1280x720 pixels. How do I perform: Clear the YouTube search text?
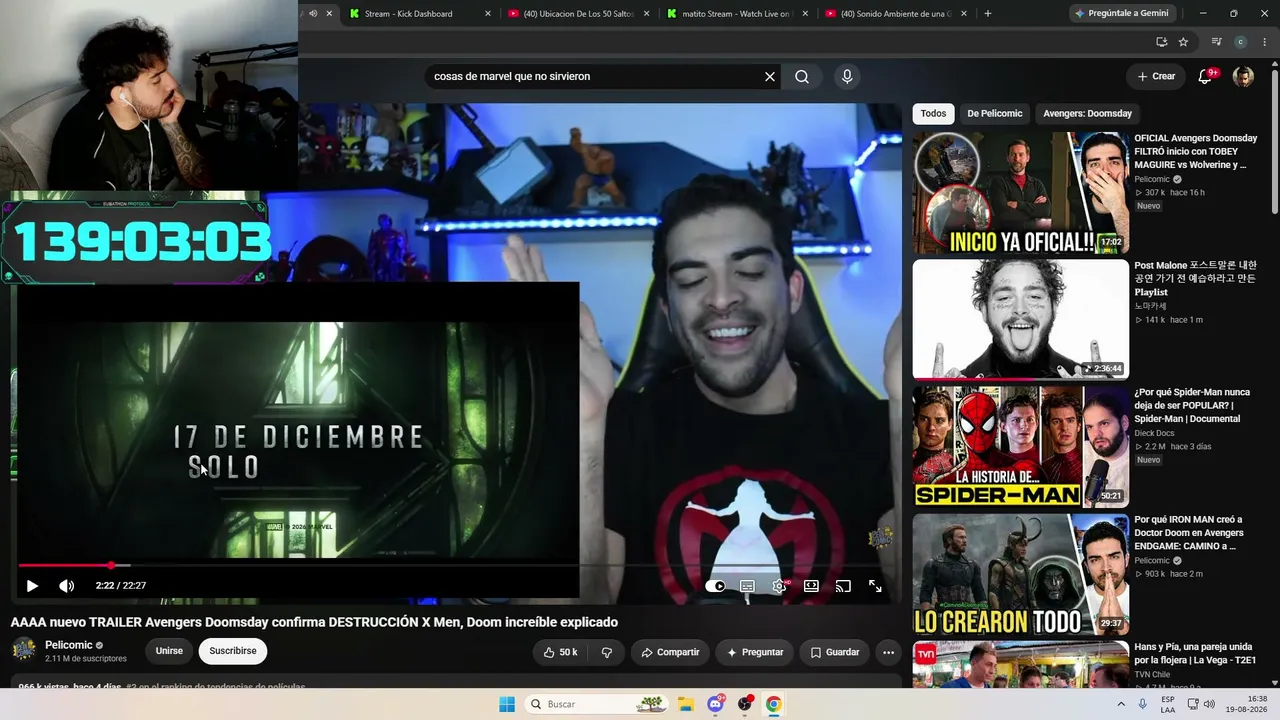(x=770, y=77)
